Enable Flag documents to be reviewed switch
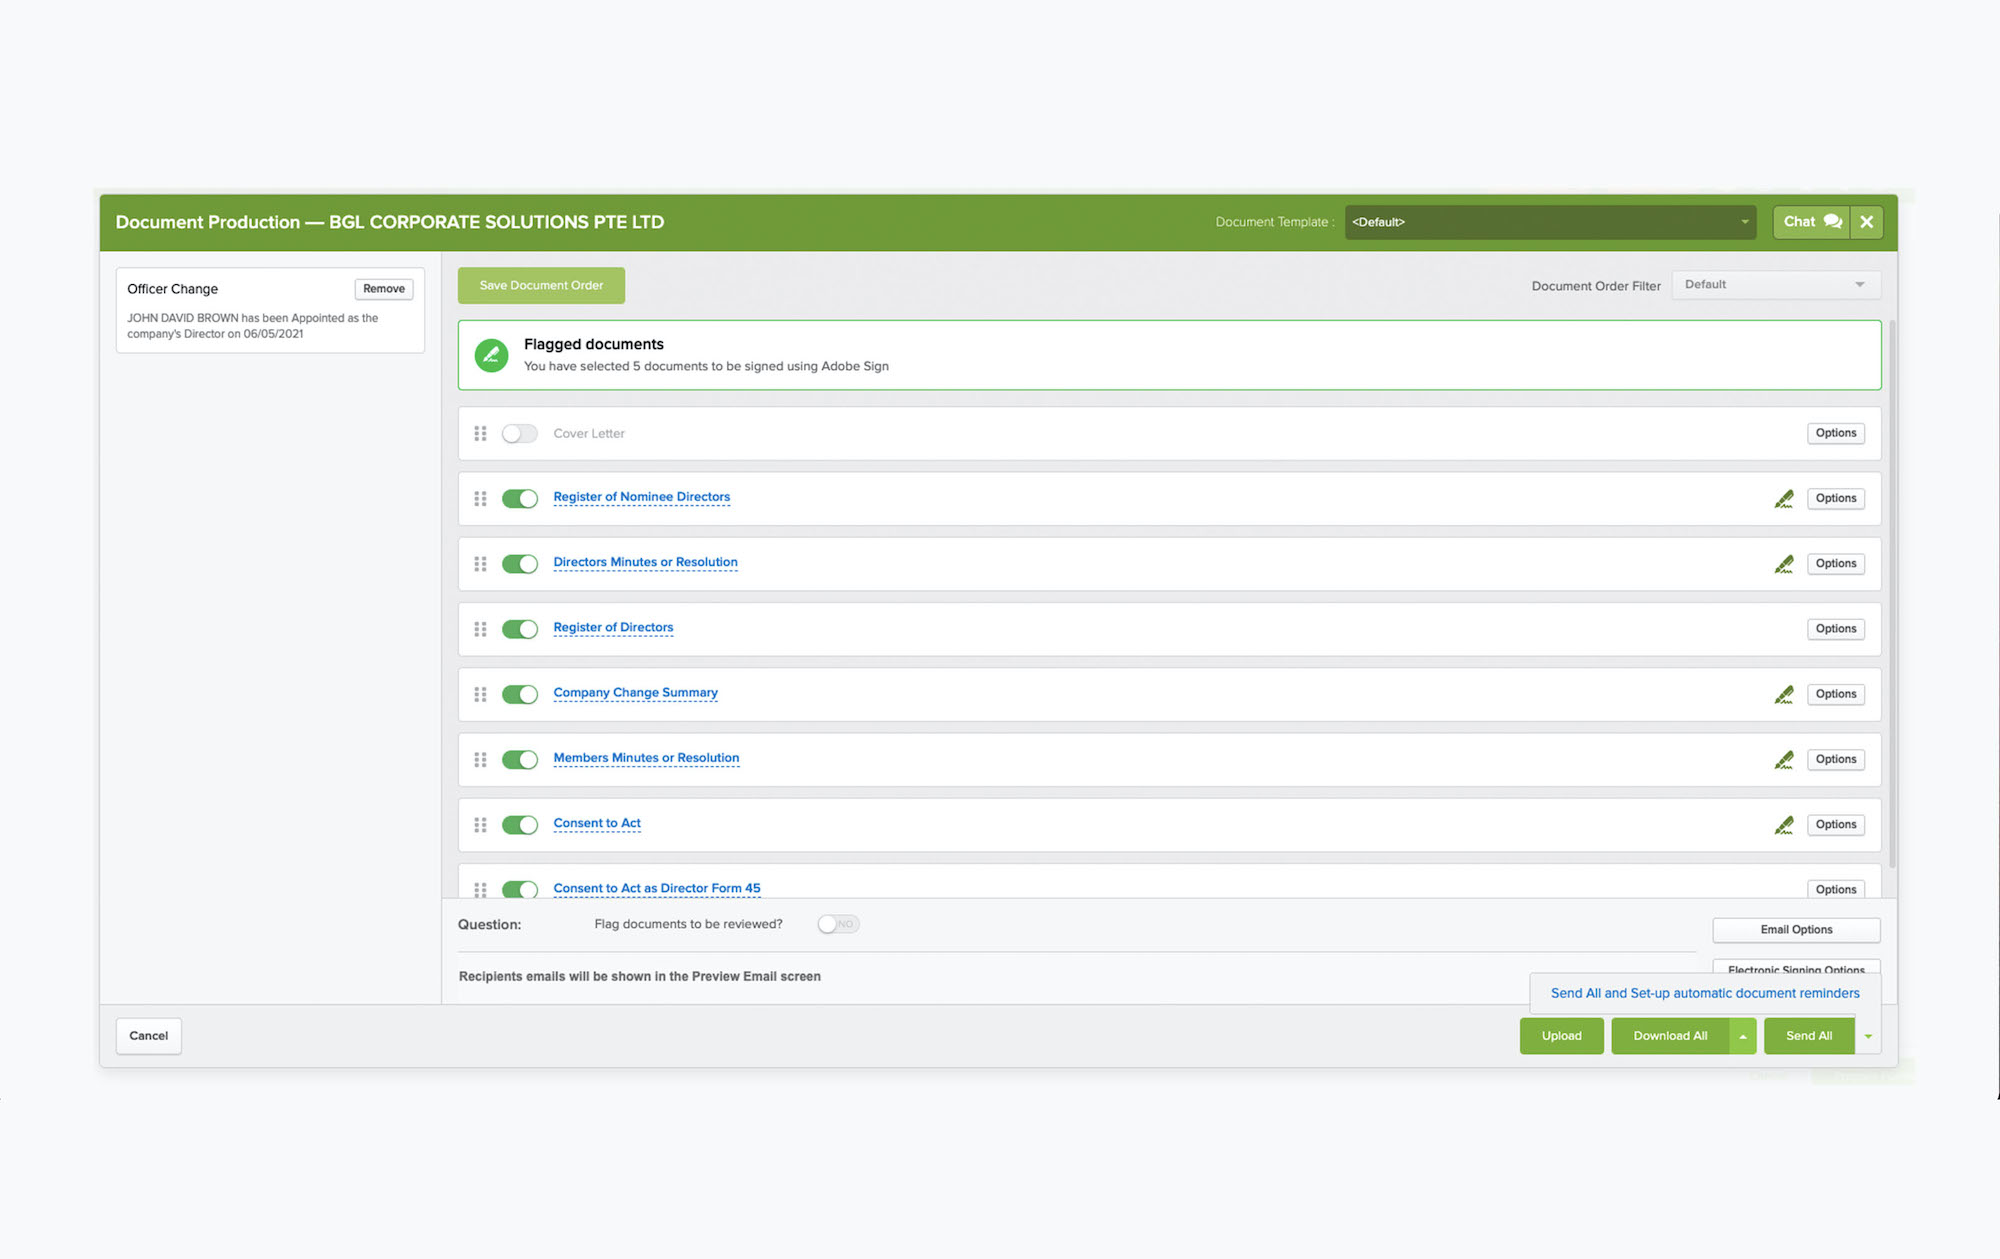Screen dimensions: 2000x1259 [838, 924]
